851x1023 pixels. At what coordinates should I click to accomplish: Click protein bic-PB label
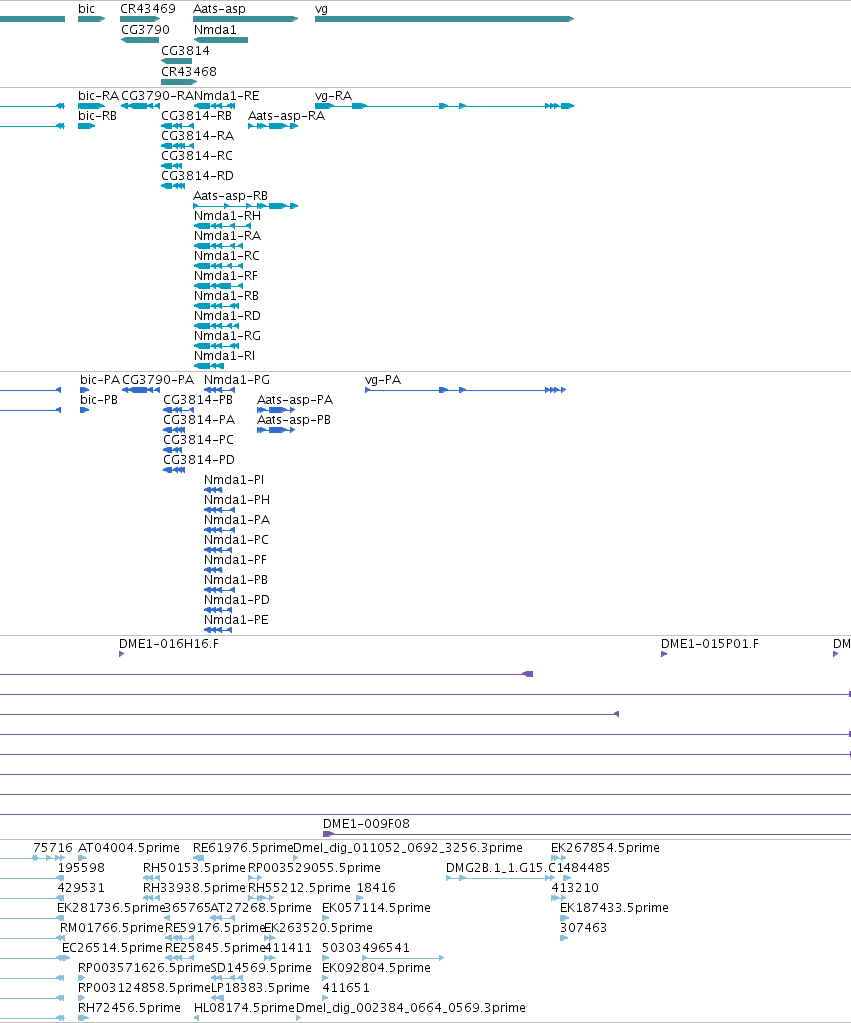99,400
